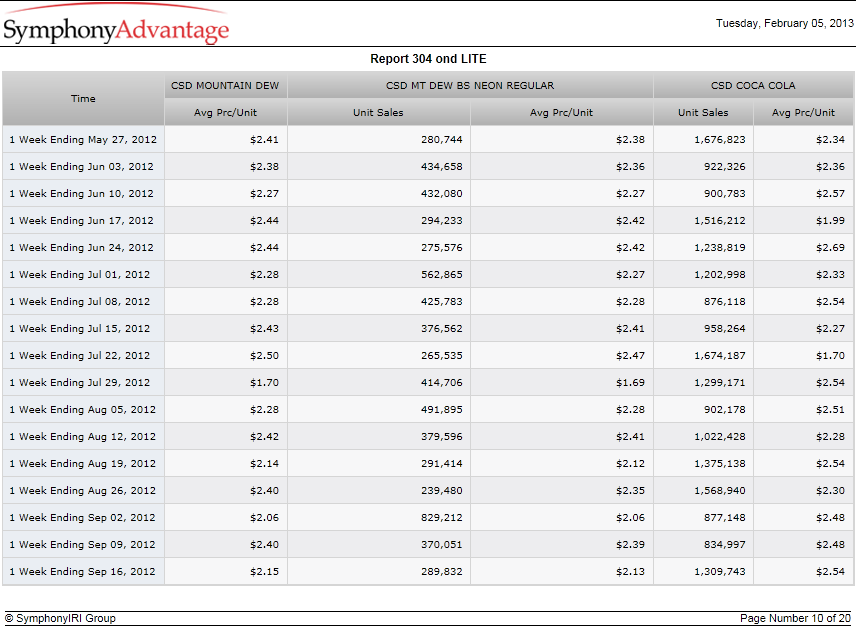Click 'Unit Sales' under CSD COCA COLA
Screen dimensions: 856x631
pos(703,112)
